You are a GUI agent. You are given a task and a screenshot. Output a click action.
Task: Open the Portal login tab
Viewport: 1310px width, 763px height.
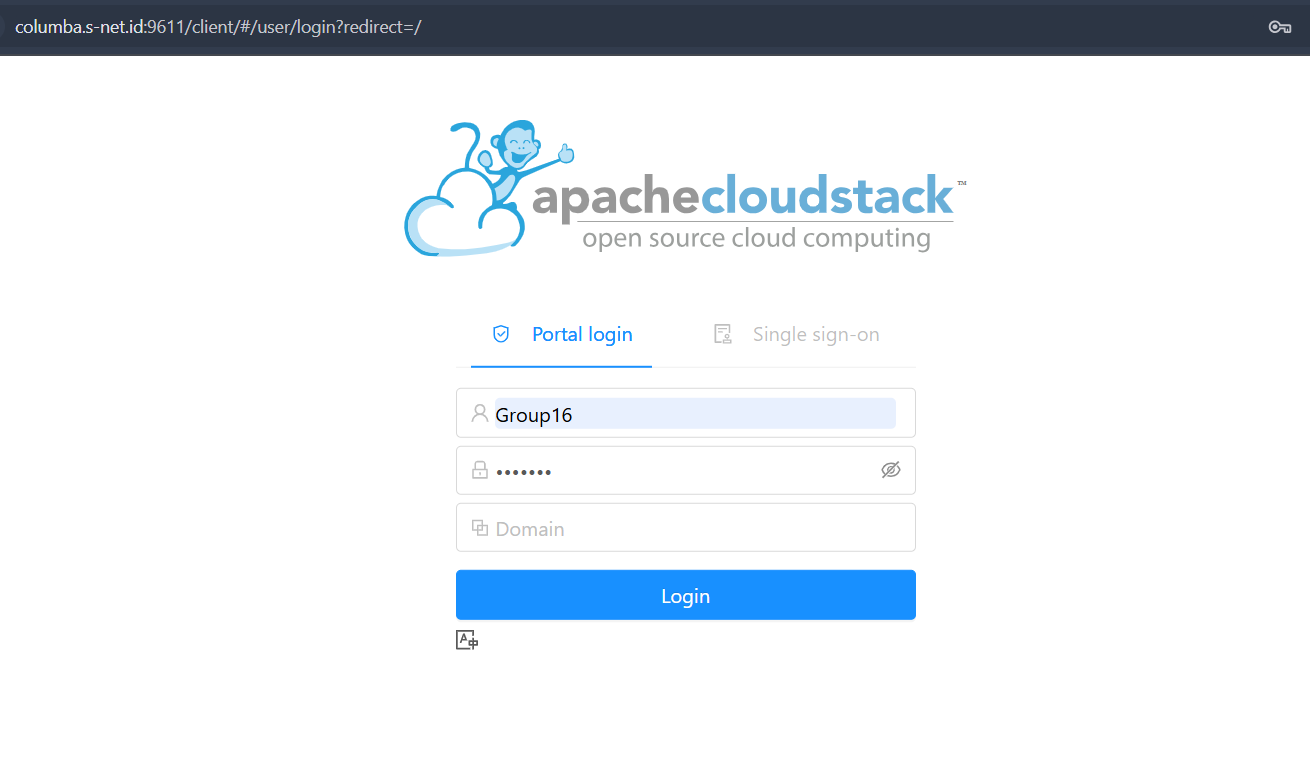tap(562, 334)
